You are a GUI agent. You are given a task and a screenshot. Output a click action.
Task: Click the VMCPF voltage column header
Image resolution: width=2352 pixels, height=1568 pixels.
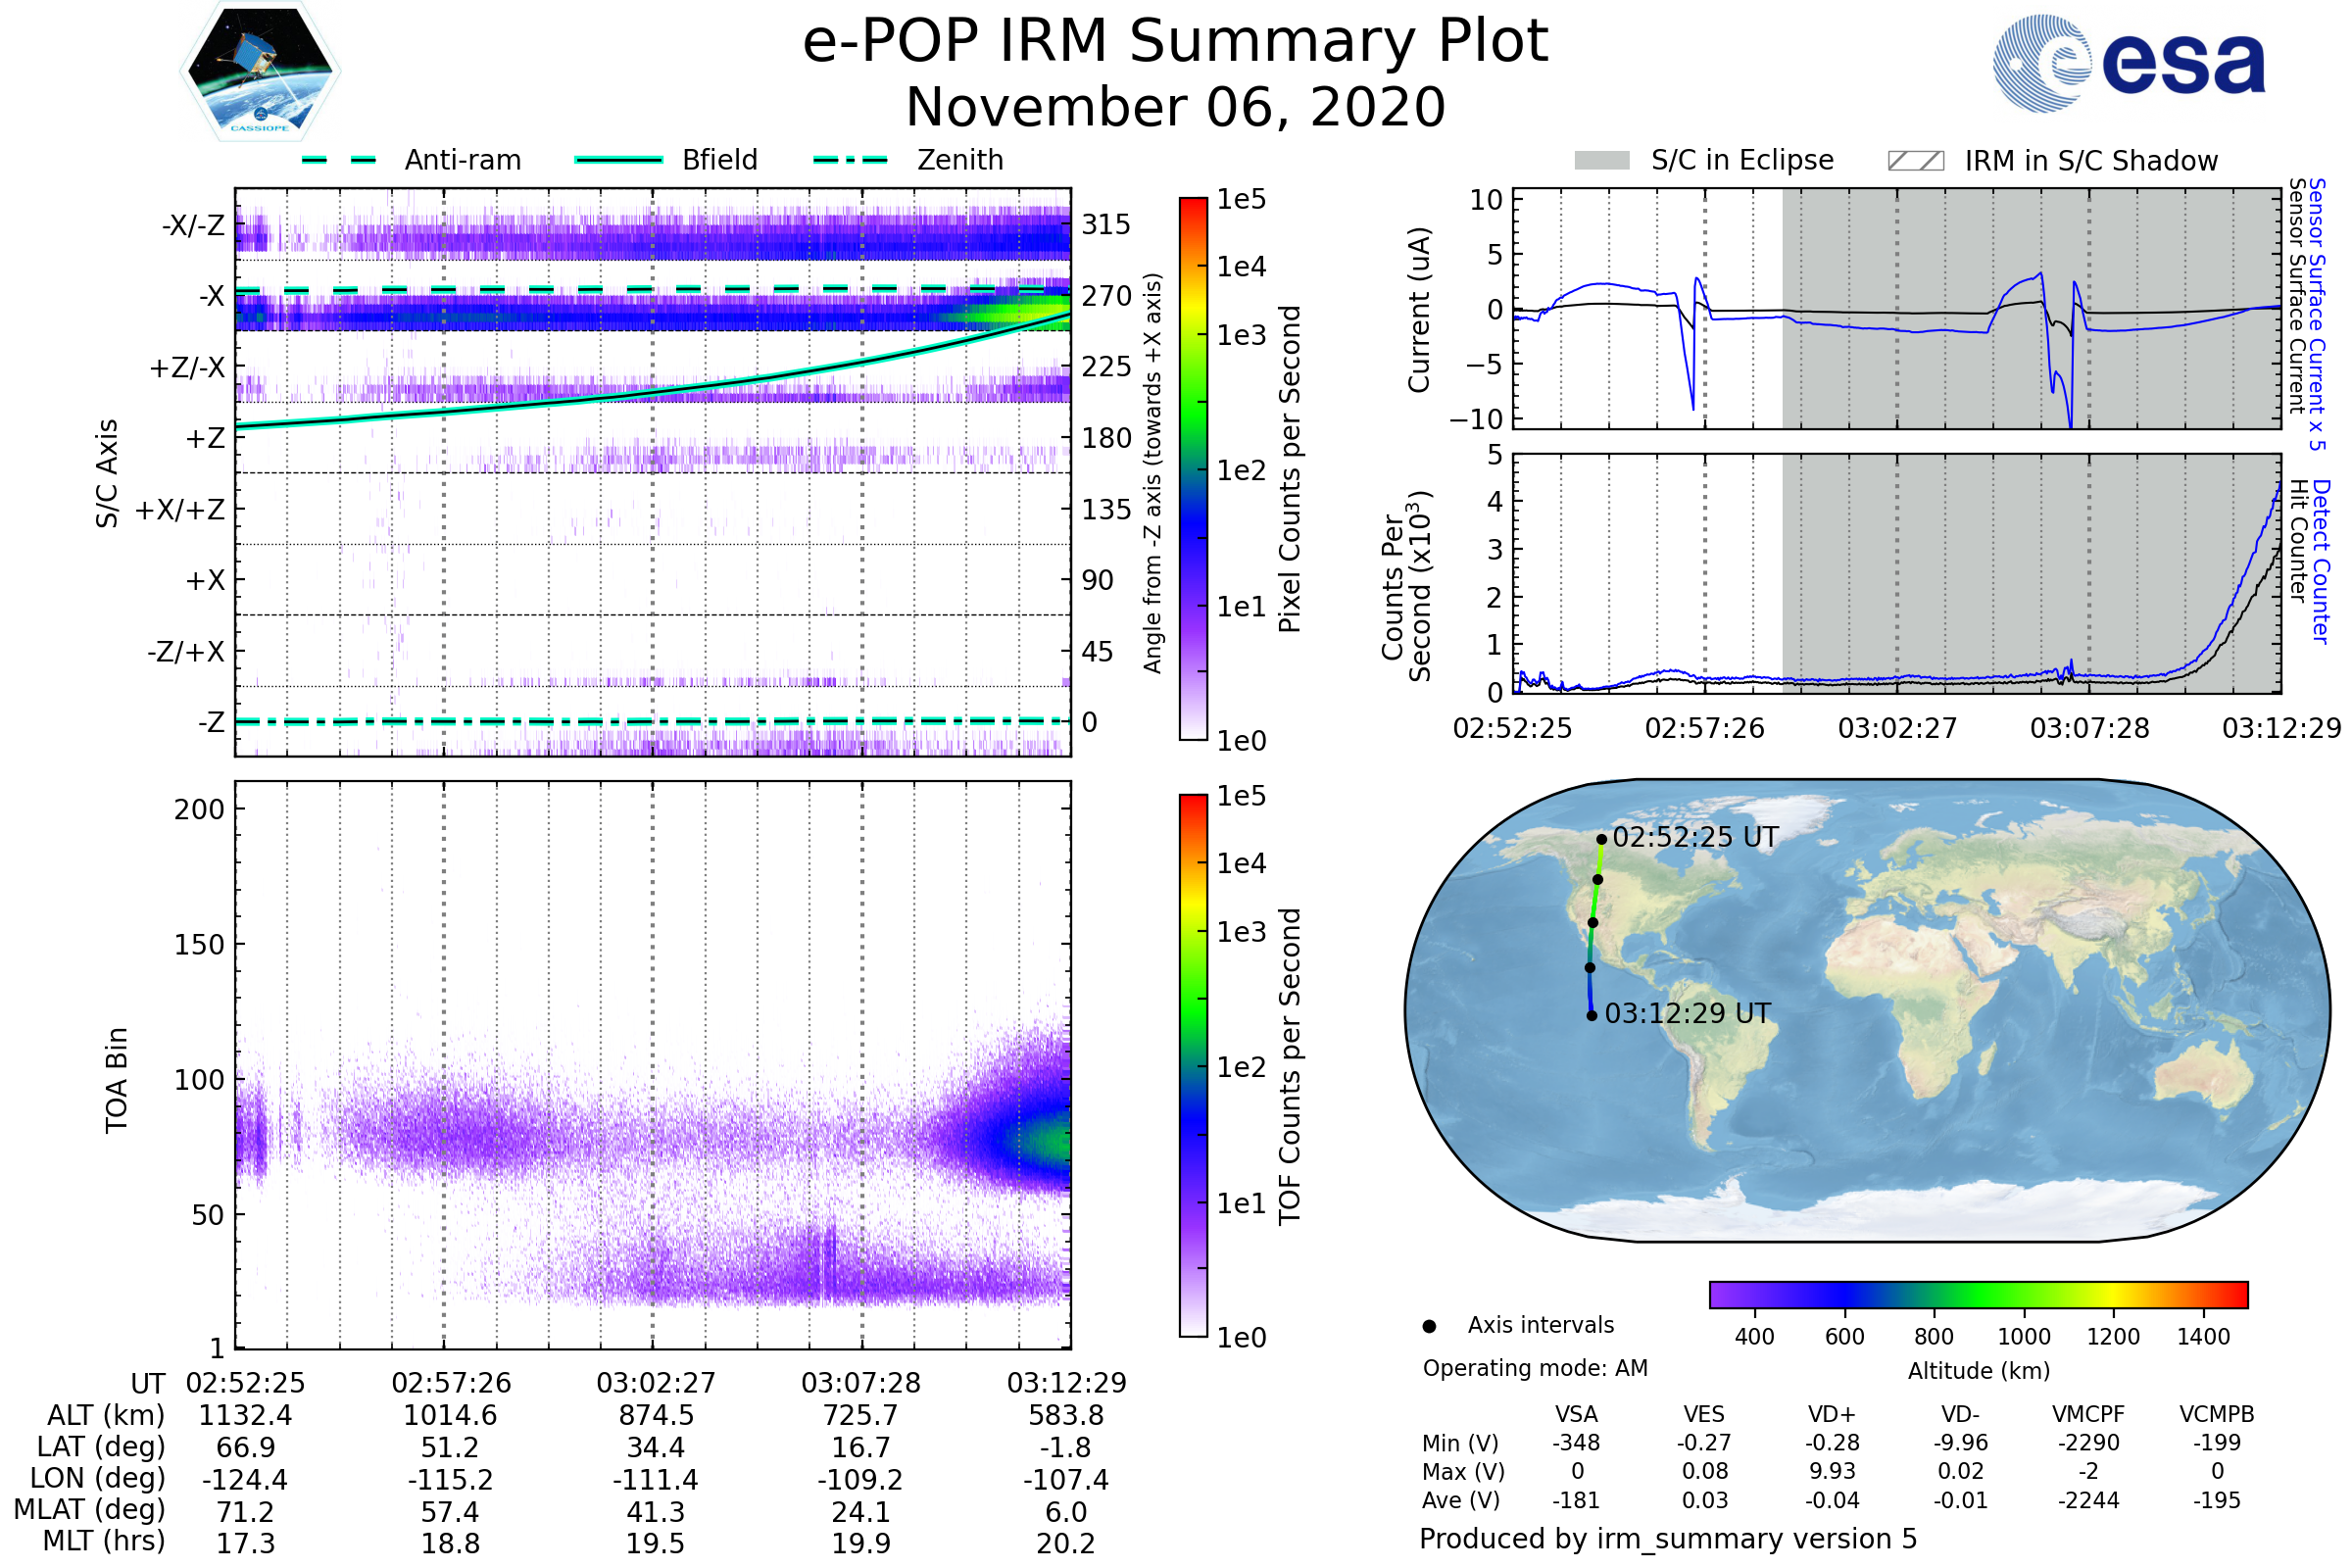pyautogui.click(x=2088, y=1415)
